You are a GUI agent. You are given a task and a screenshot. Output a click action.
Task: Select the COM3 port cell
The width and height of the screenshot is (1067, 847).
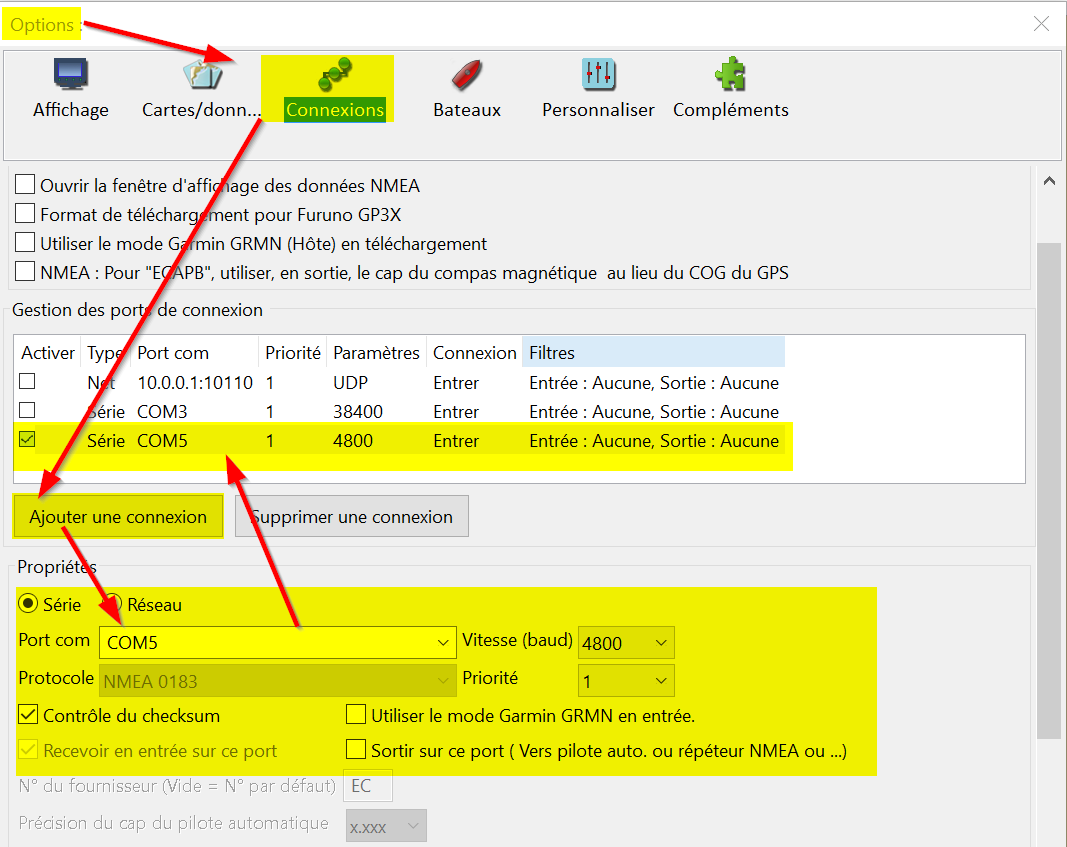162,412
